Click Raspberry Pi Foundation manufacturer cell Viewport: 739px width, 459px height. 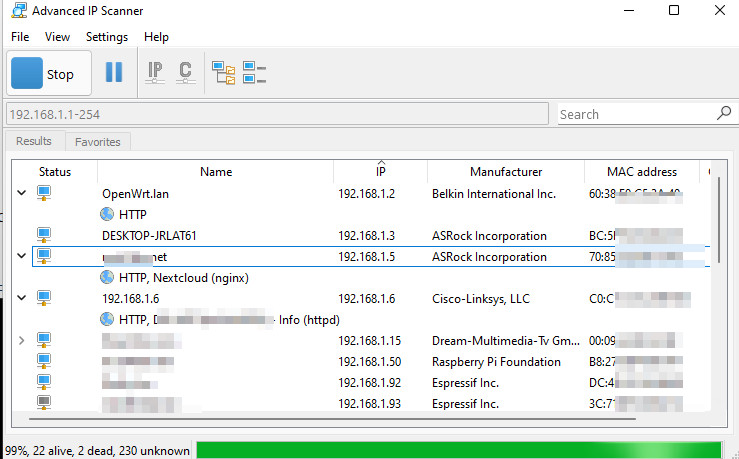tap(496, 362)
